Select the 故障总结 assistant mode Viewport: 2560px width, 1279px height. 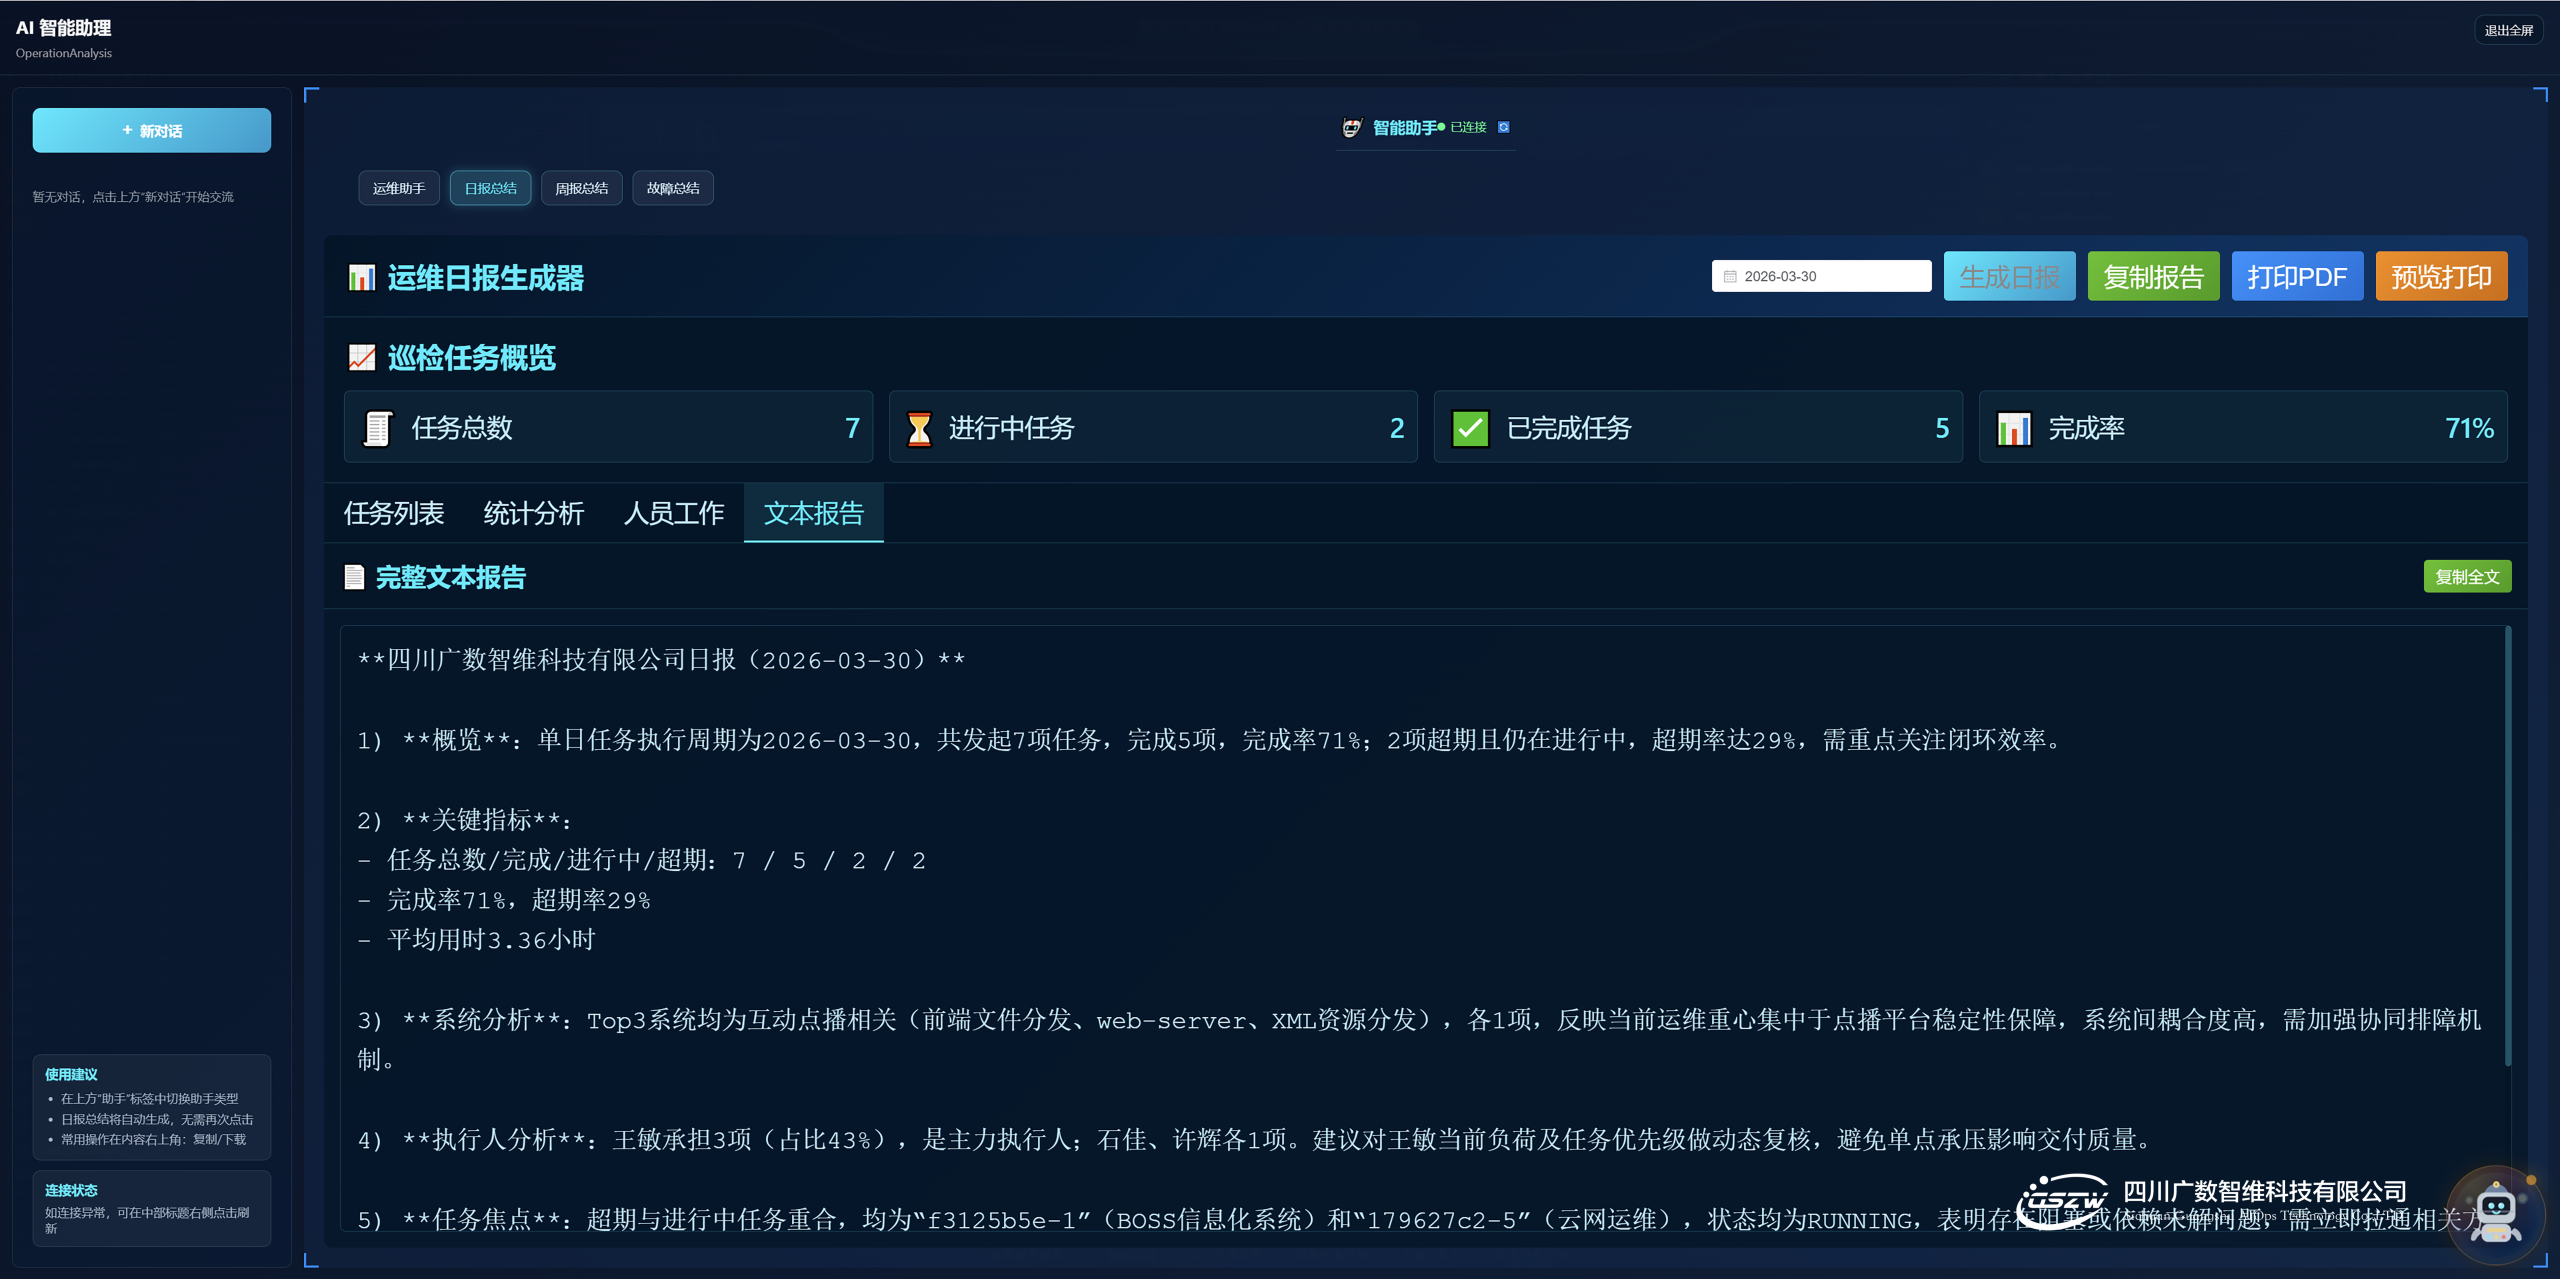[672, 188]
